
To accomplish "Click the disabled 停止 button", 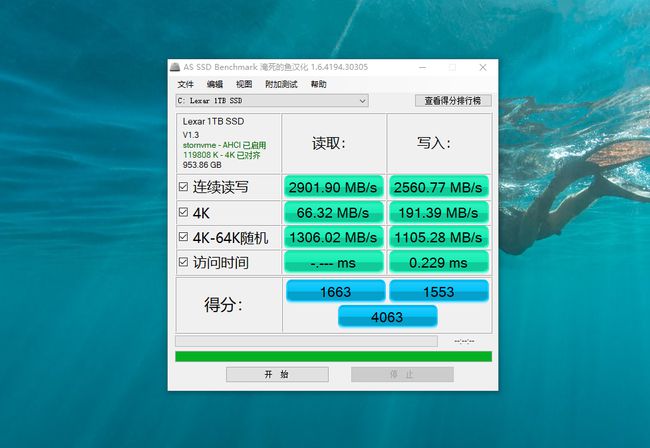I will point(402,375).
